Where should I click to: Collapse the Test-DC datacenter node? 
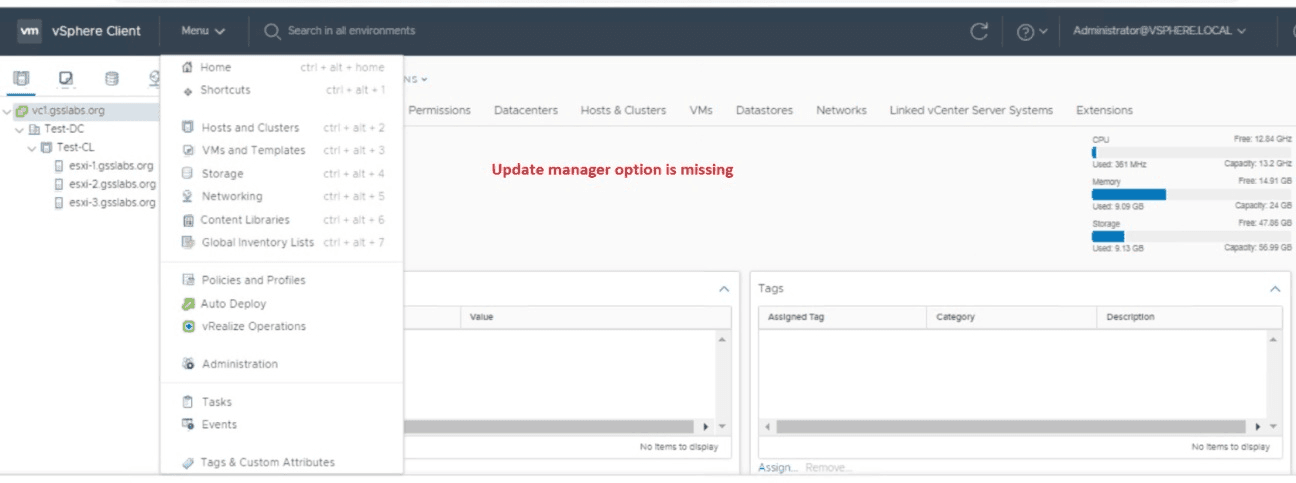20,129
